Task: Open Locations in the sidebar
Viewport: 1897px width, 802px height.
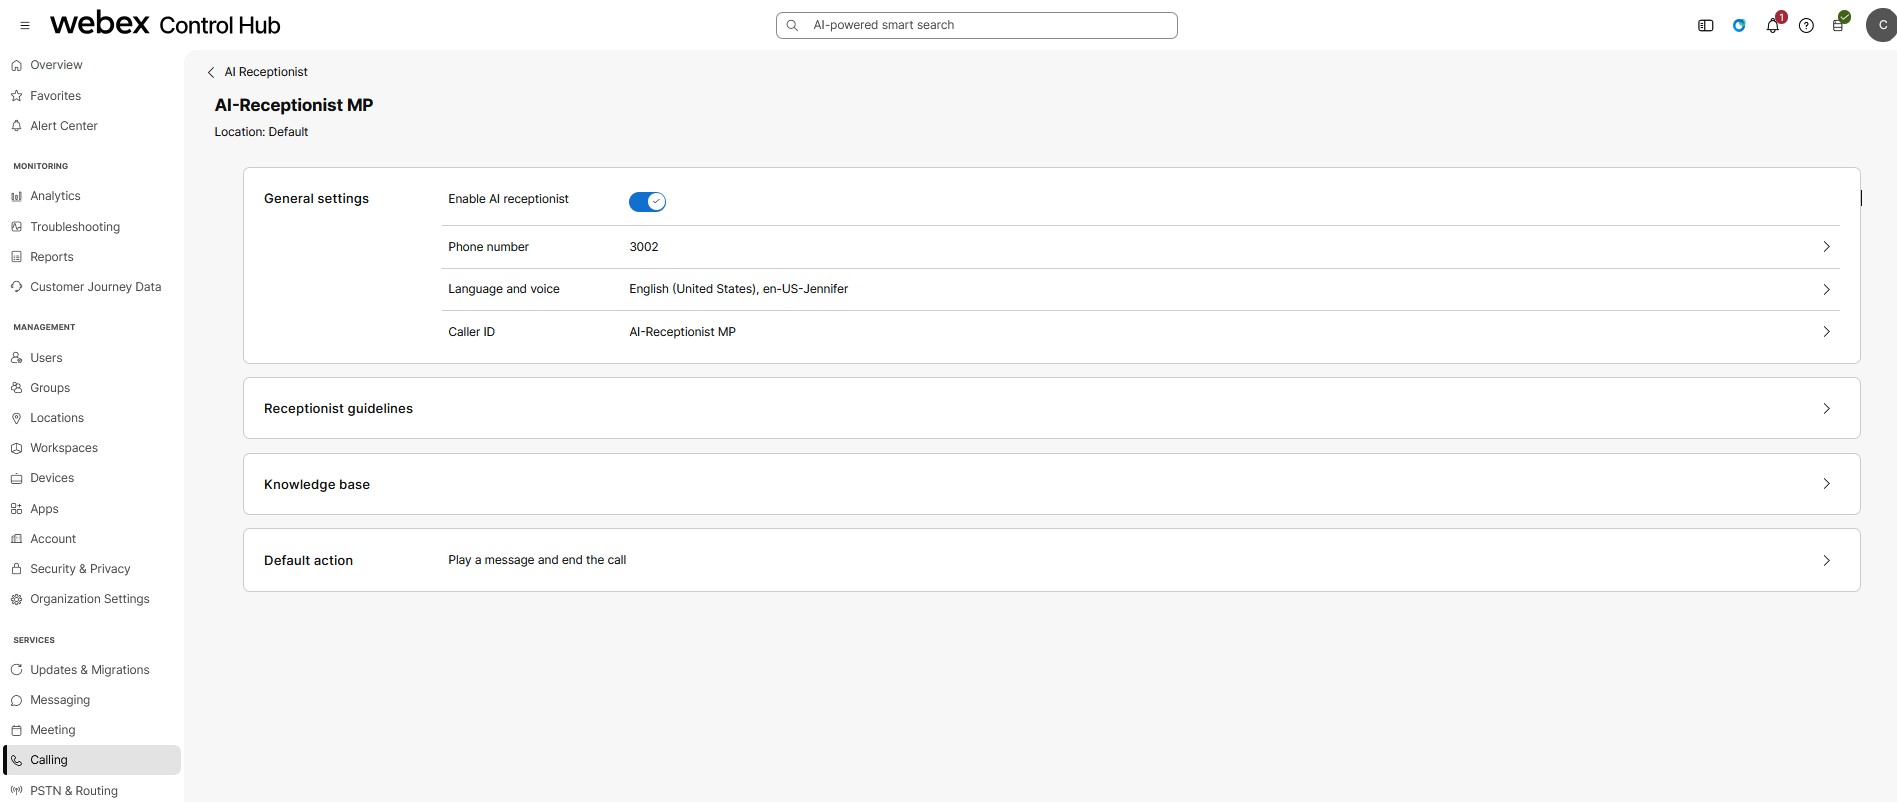Action: pos(57,418)
